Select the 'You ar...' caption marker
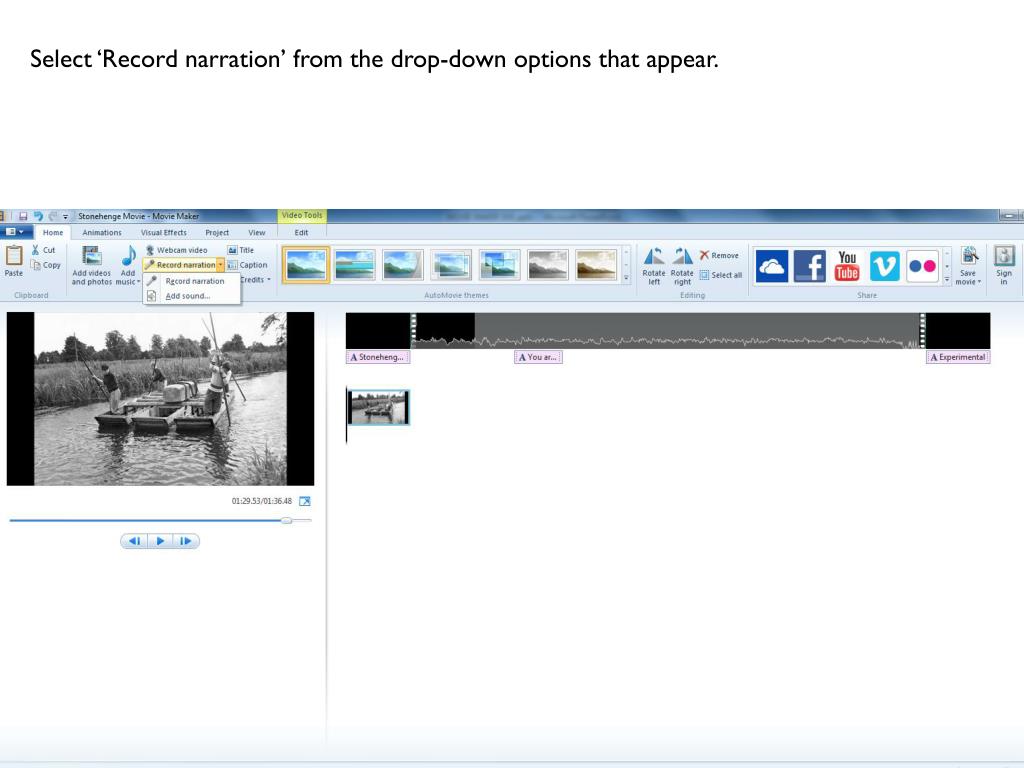 (x=538, y=357)
